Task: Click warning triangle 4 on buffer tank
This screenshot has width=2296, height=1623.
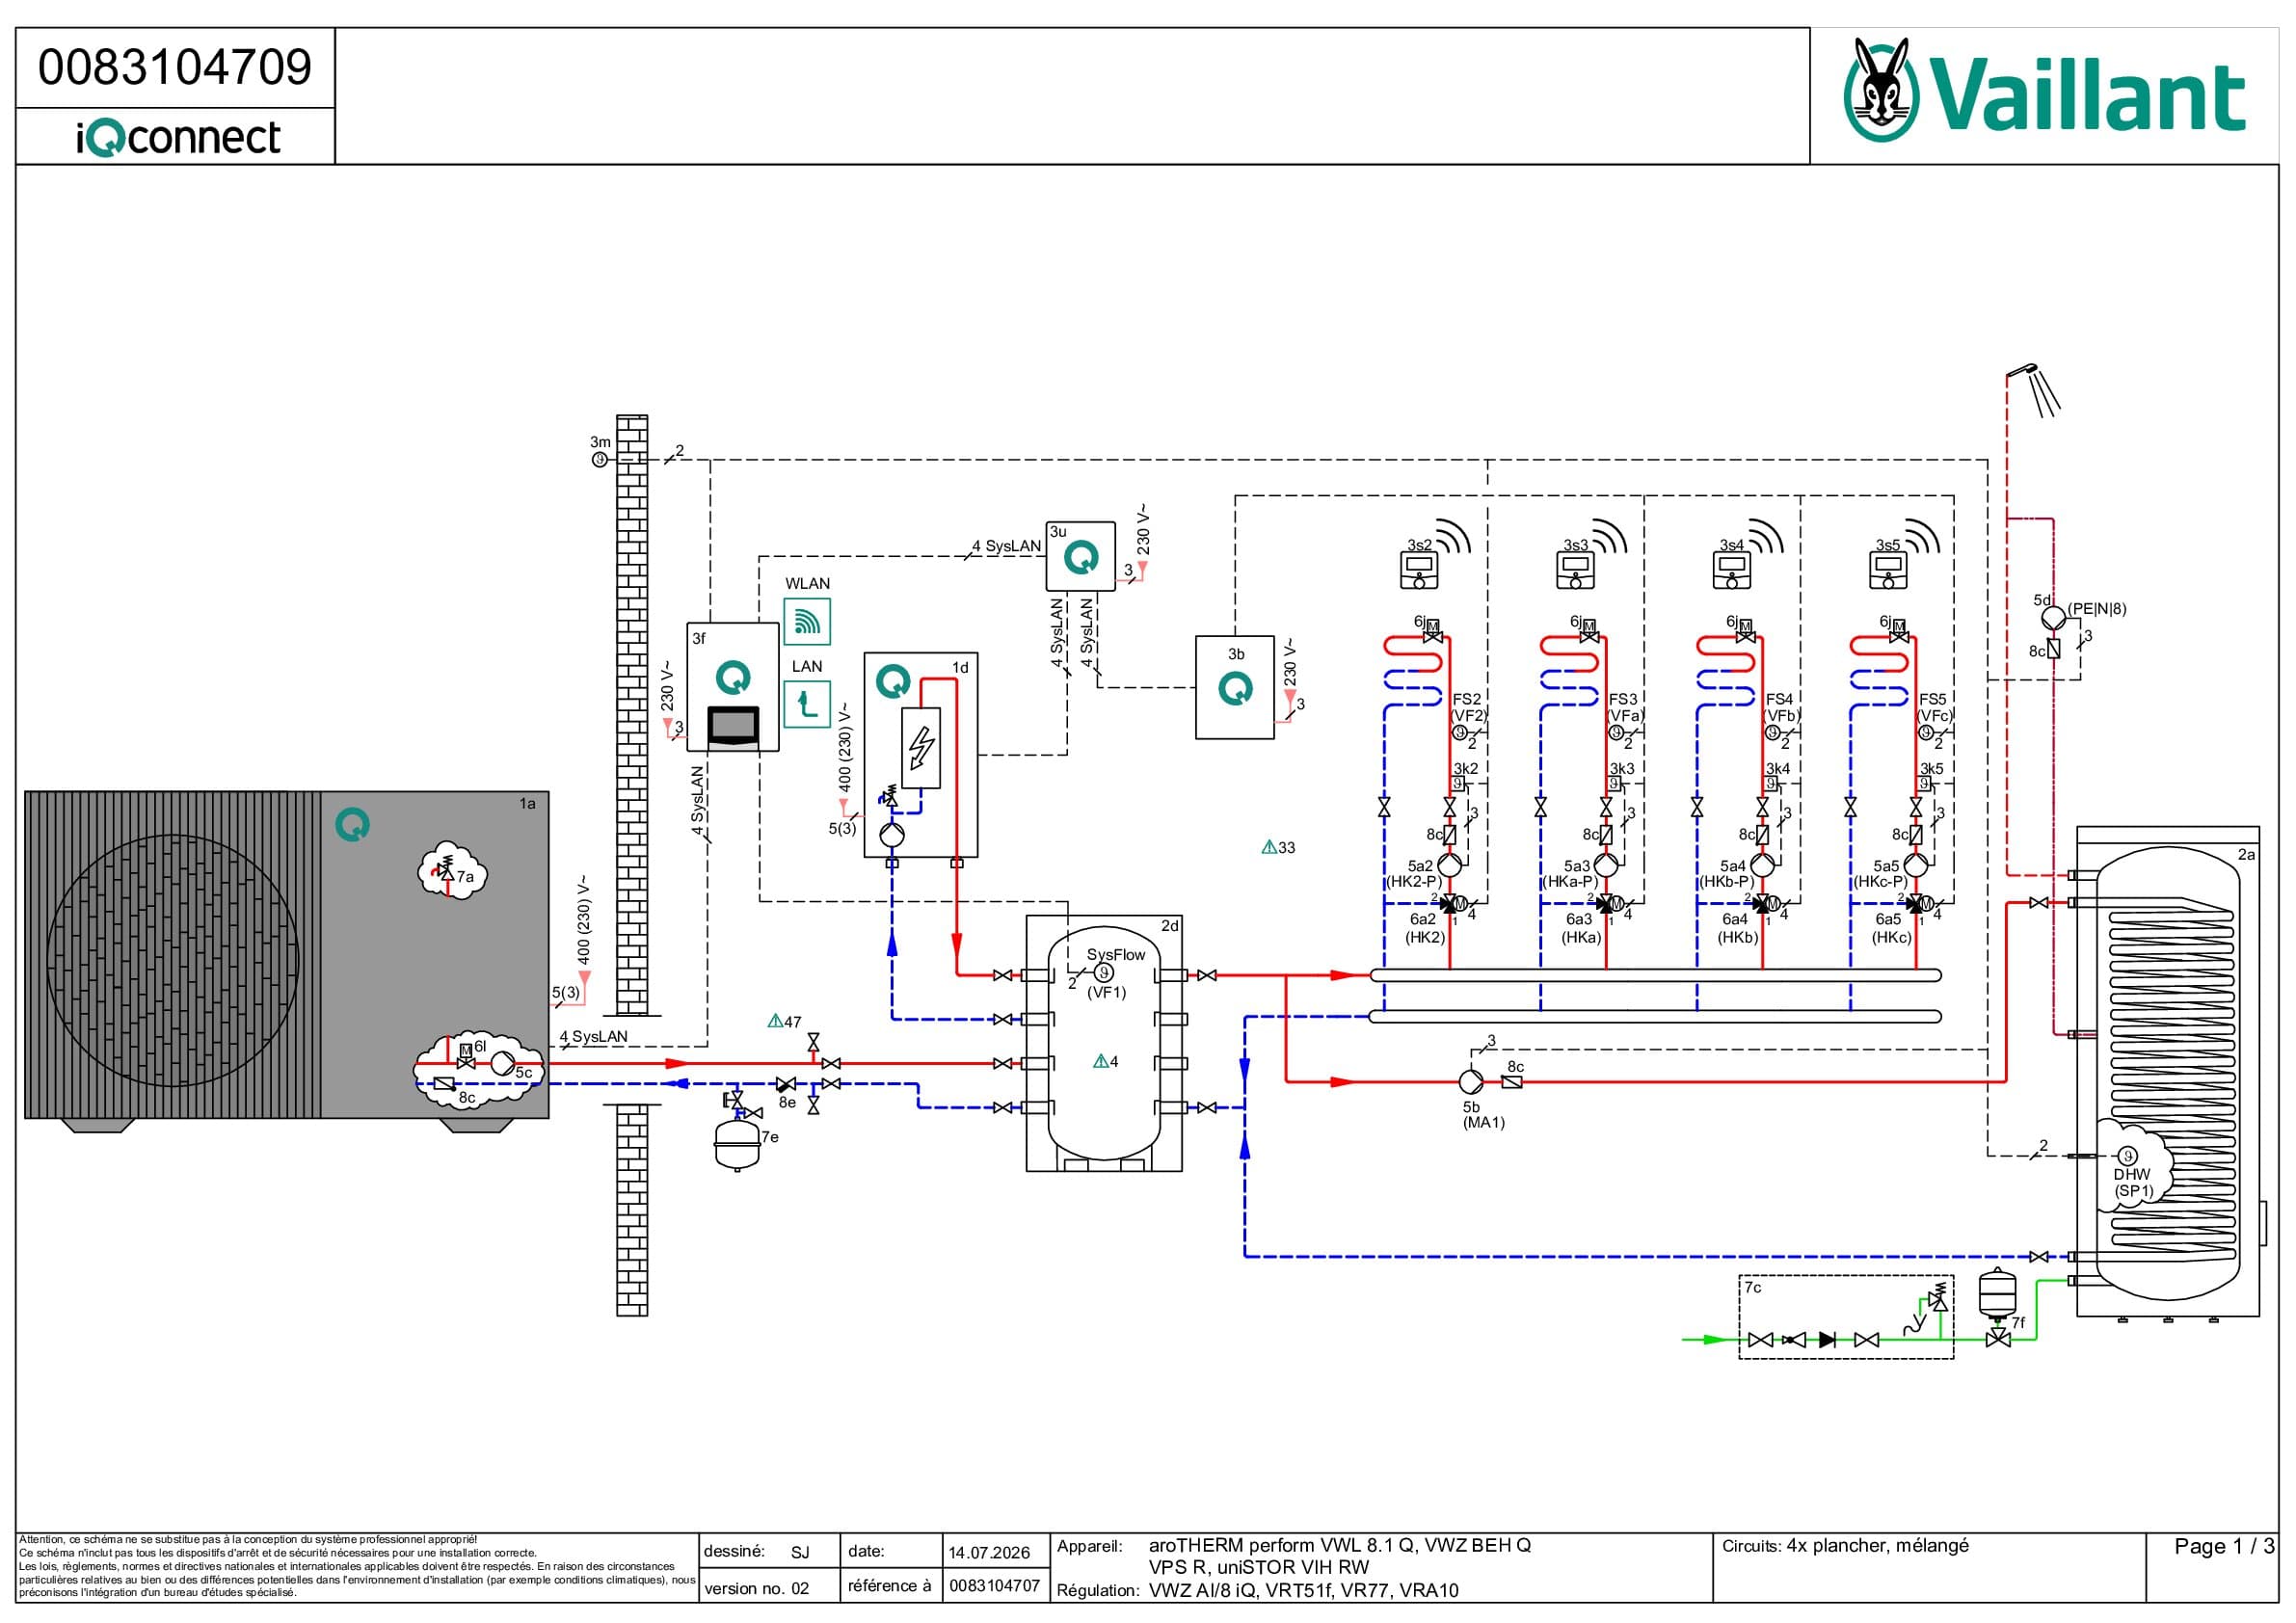Action: [x=1105, y=1061]
